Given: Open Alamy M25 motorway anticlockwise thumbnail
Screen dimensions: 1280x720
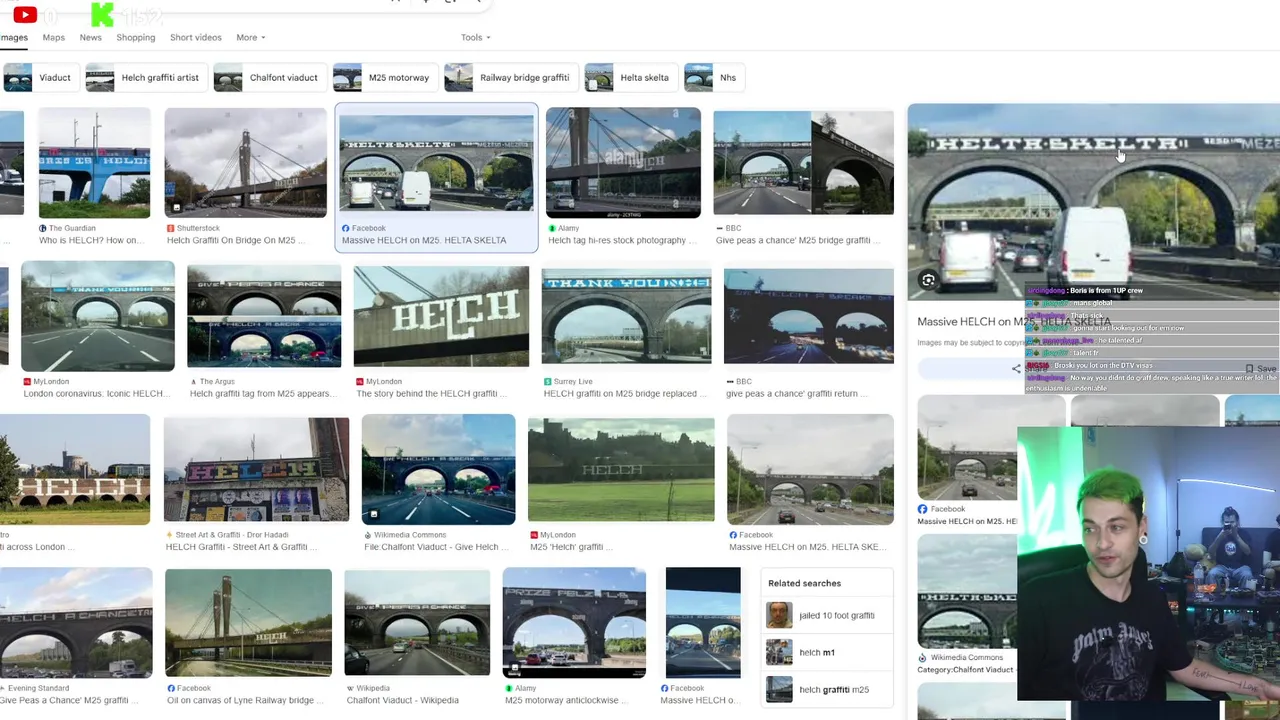Looking at the screenshot, I should (574, 623).
